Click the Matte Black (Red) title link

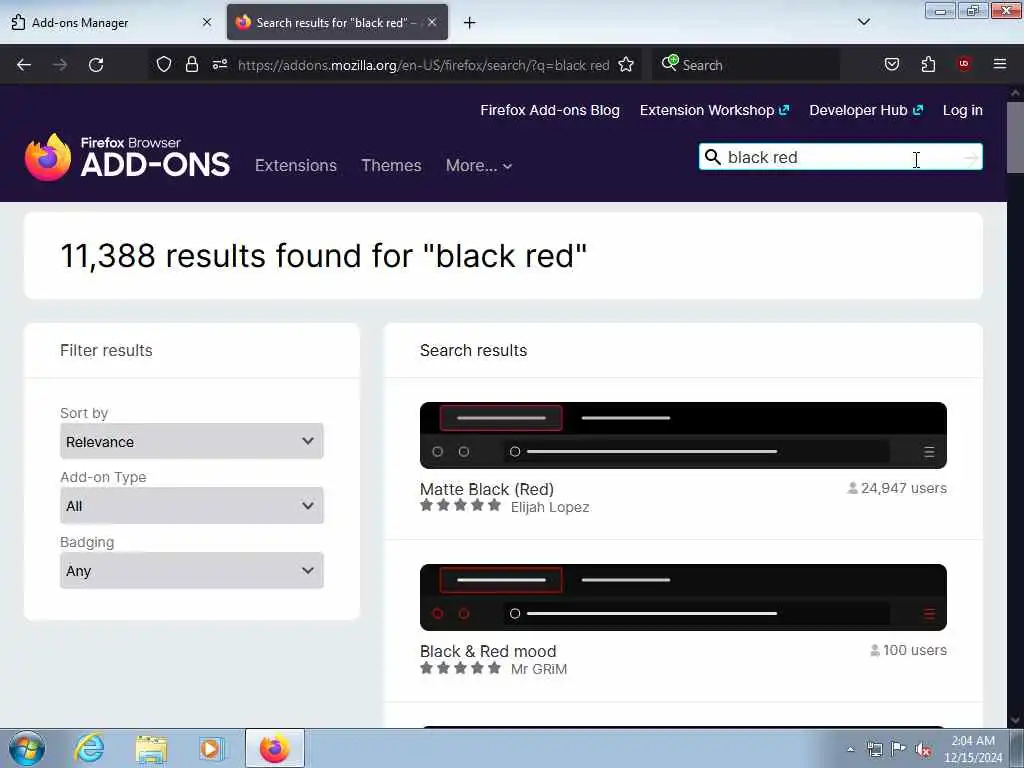[487, 489]
